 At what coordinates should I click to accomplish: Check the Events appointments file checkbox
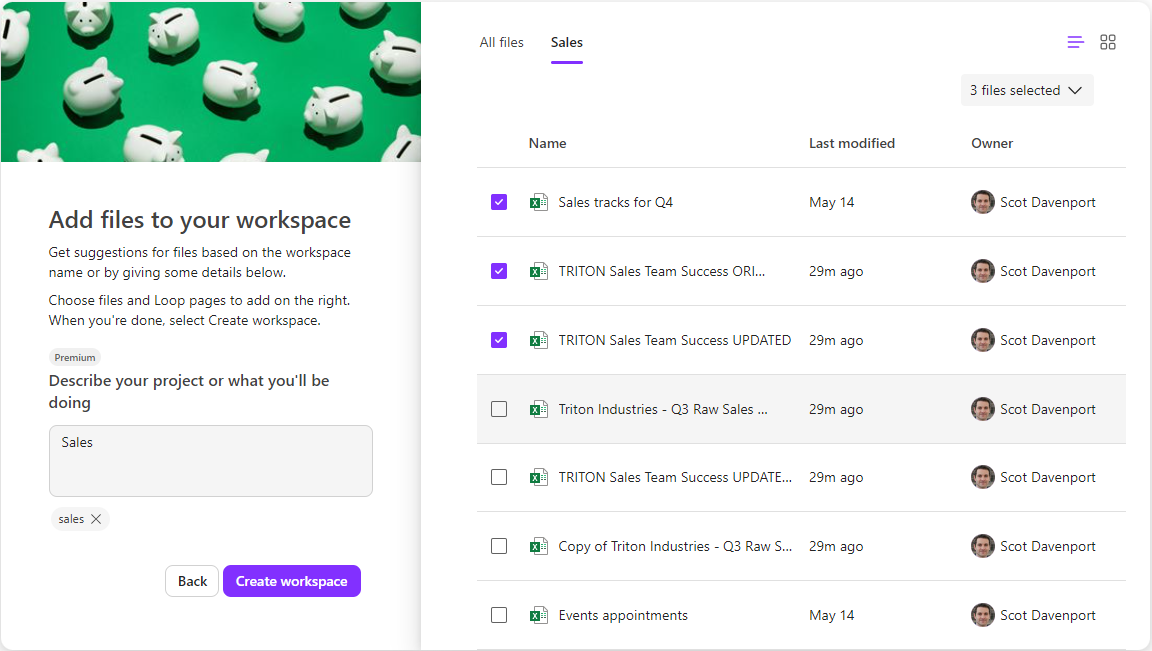point(499,615)
